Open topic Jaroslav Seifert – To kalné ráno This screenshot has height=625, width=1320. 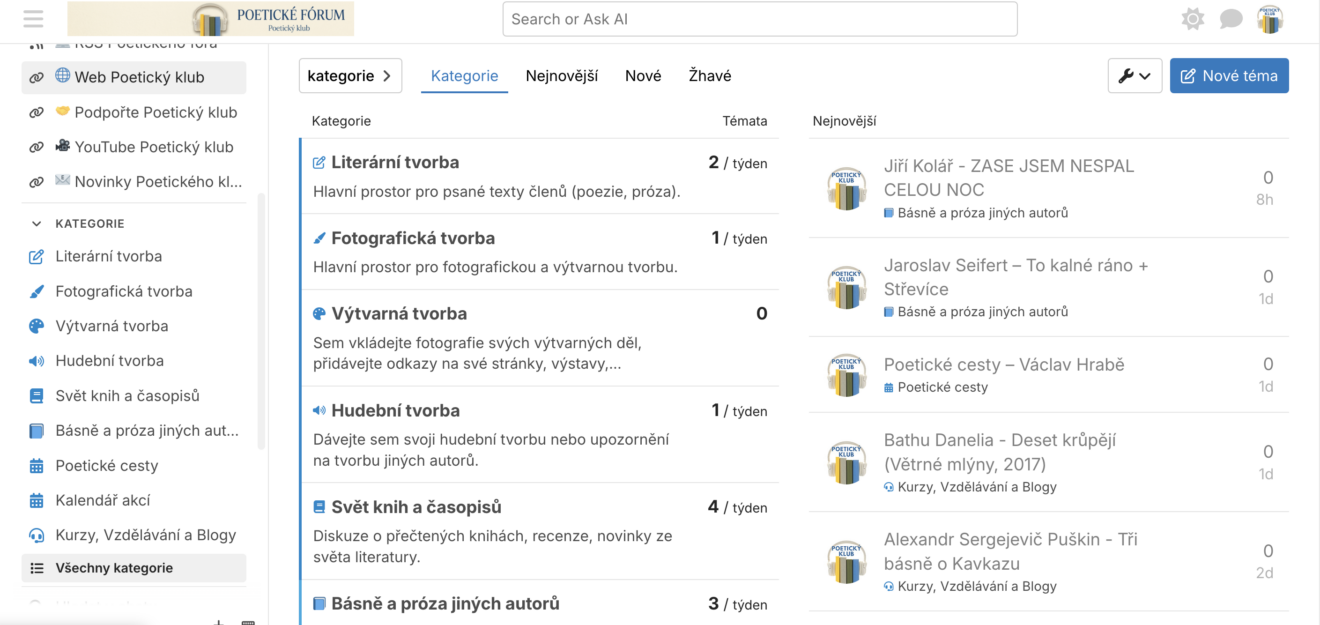pos(1016,277)
